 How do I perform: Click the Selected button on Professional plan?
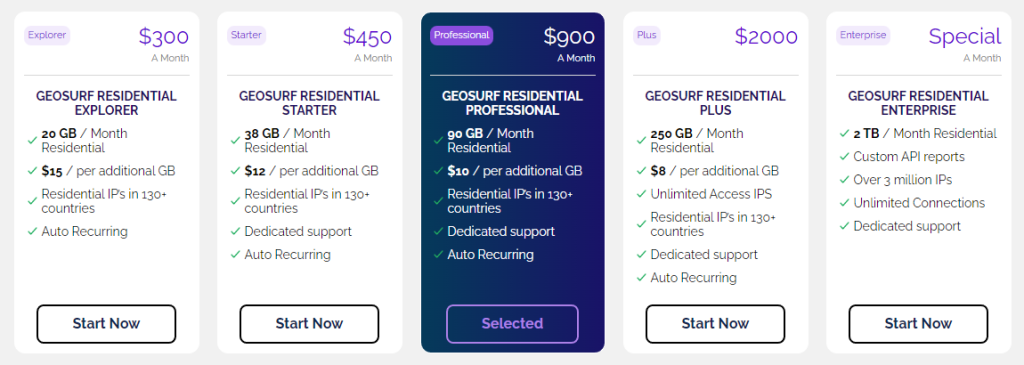513,324
